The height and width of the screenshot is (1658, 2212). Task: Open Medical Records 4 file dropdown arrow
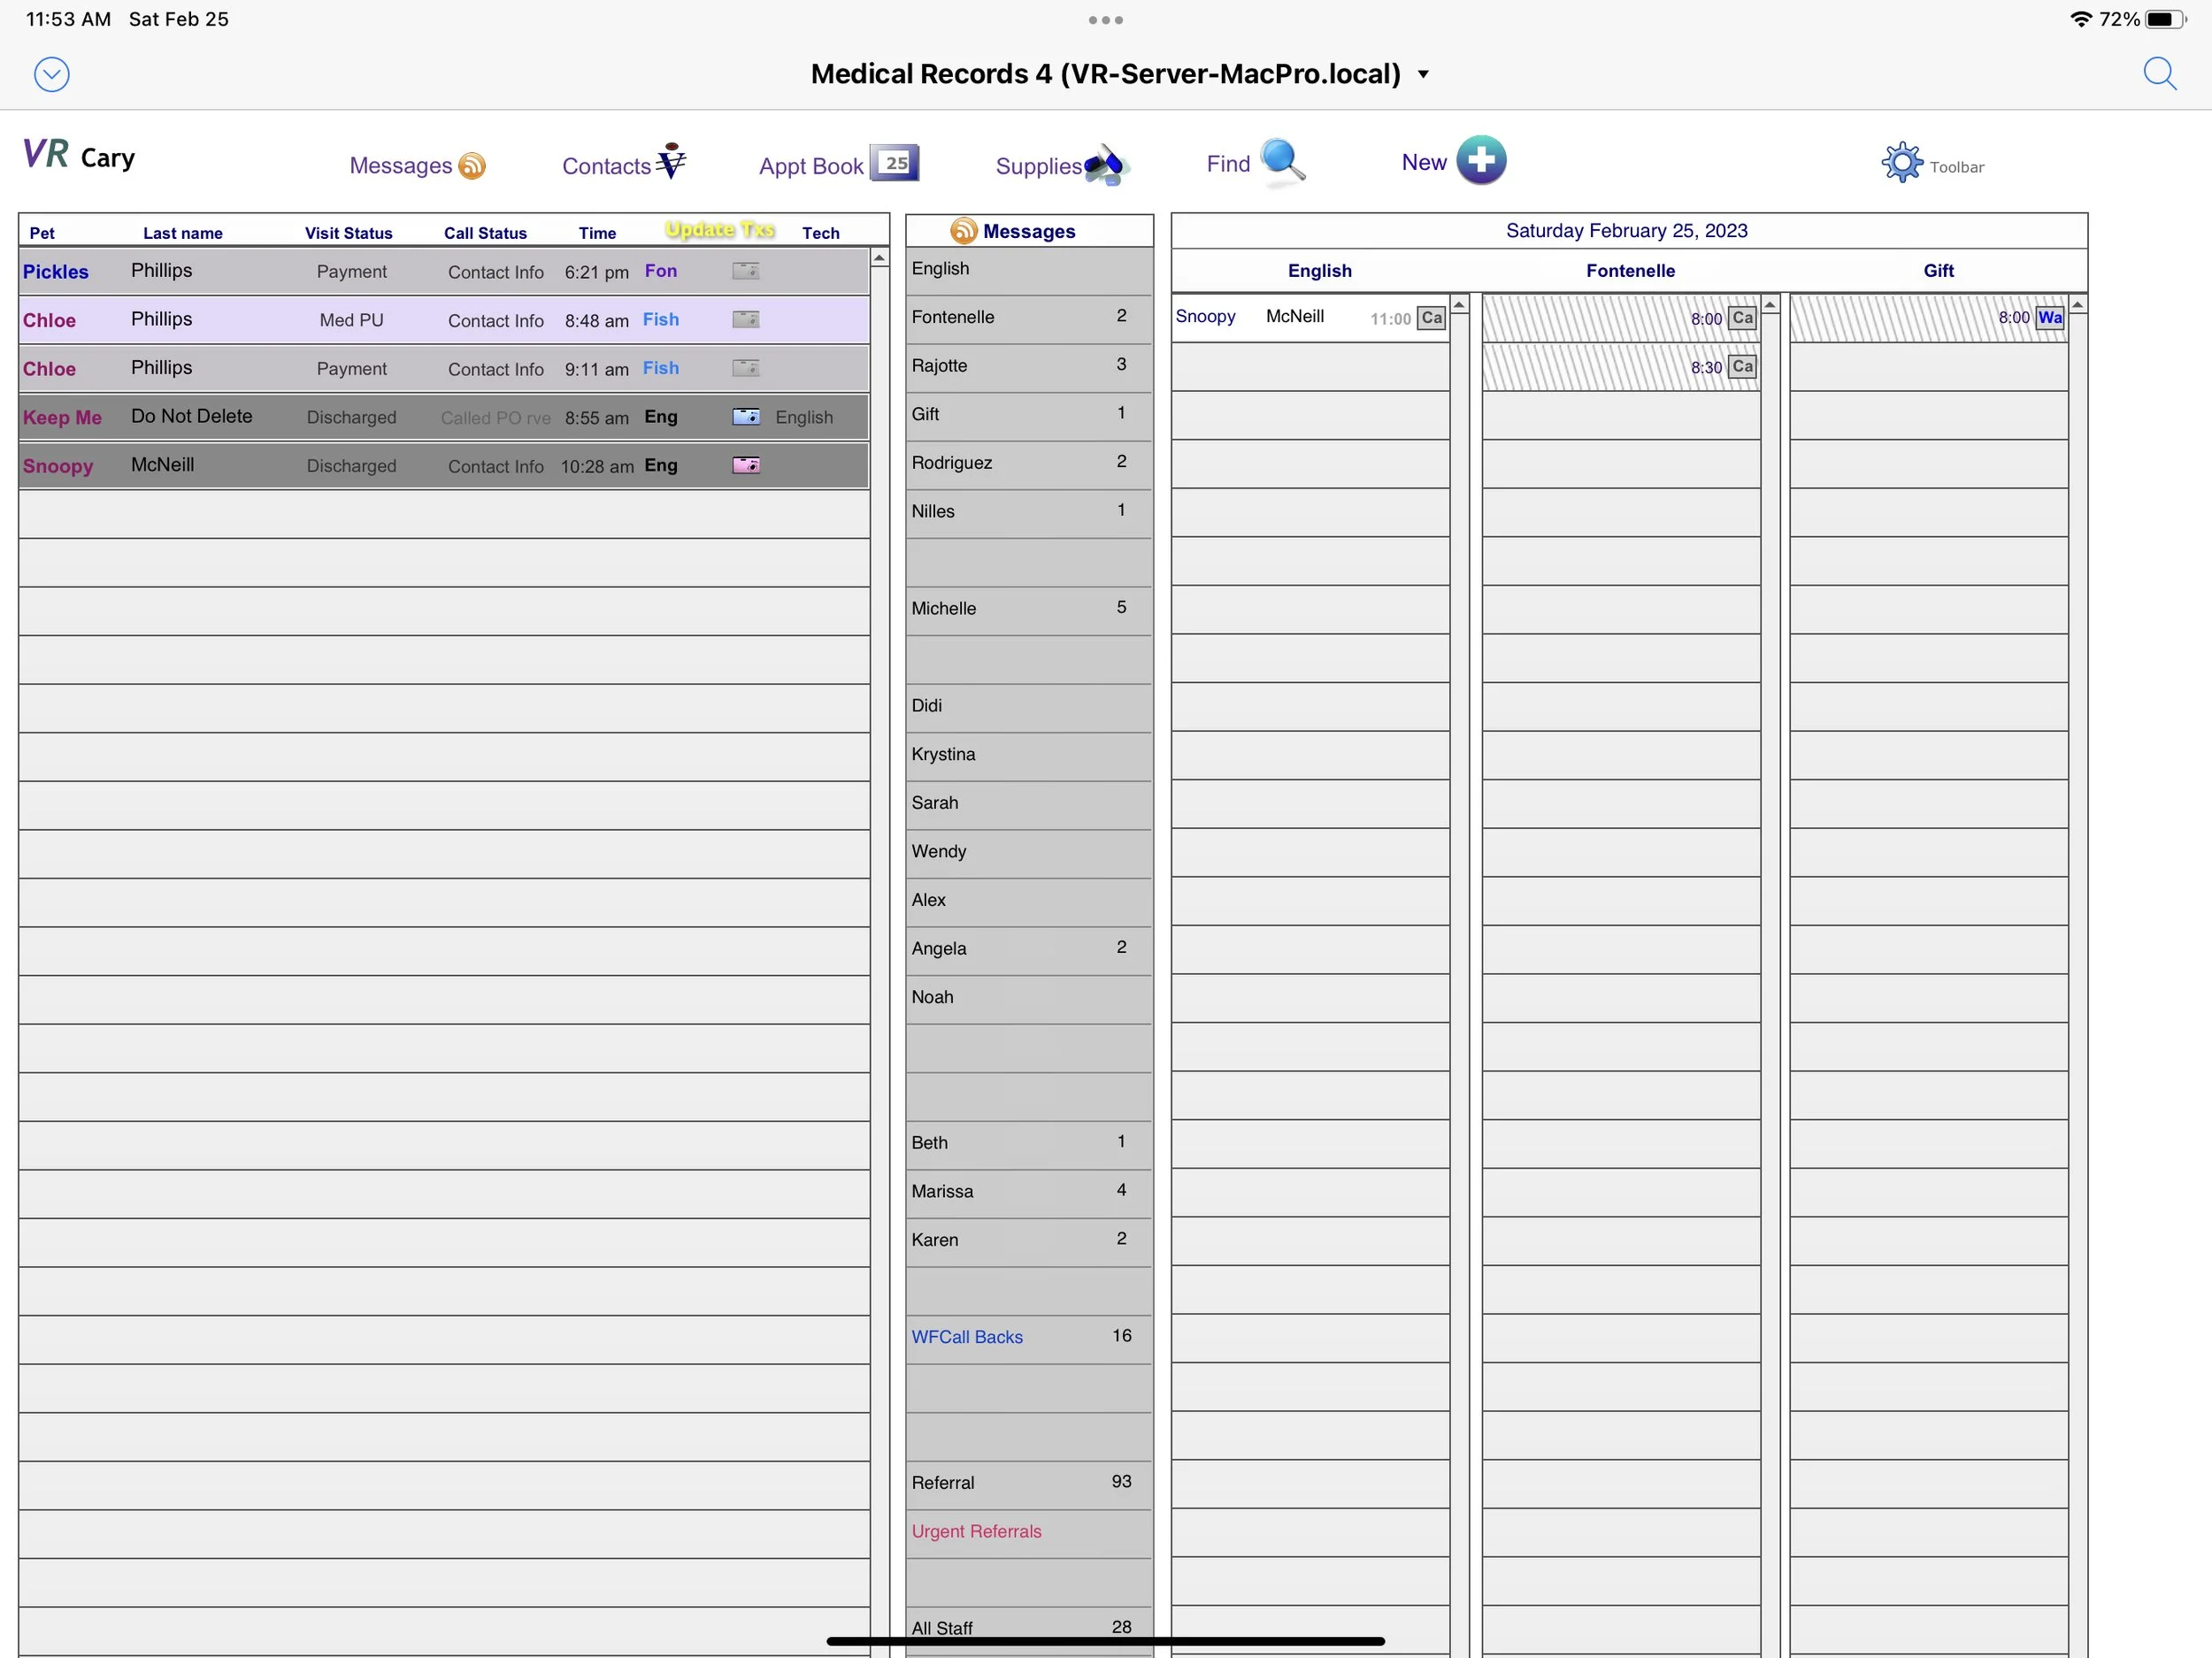pos(1423,75)
